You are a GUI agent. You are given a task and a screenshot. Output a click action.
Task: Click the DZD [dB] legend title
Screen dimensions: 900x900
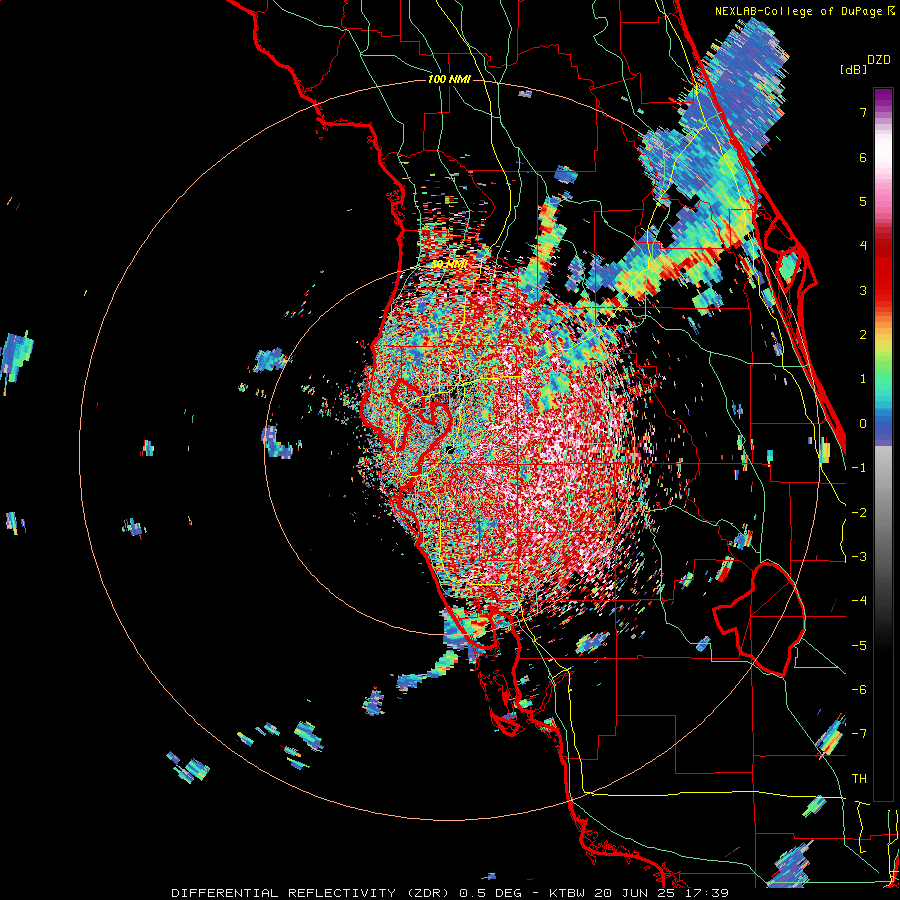865,65
